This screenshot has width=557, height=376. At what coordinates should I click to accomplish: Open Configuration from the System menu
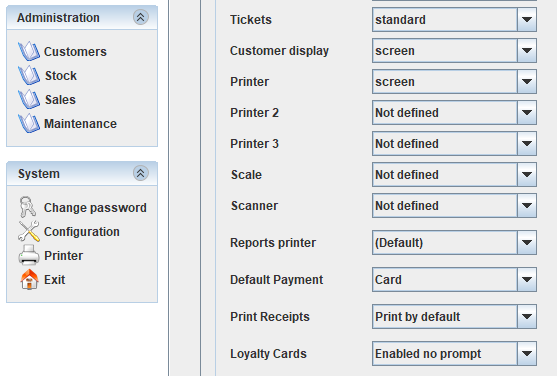click(x=82, y=232)
